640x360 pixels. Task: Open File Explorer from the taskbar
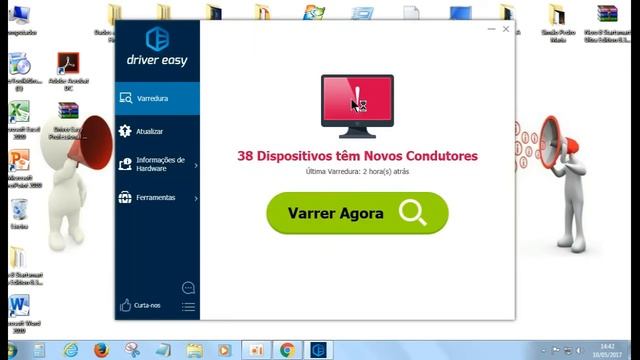click(194, 350)
